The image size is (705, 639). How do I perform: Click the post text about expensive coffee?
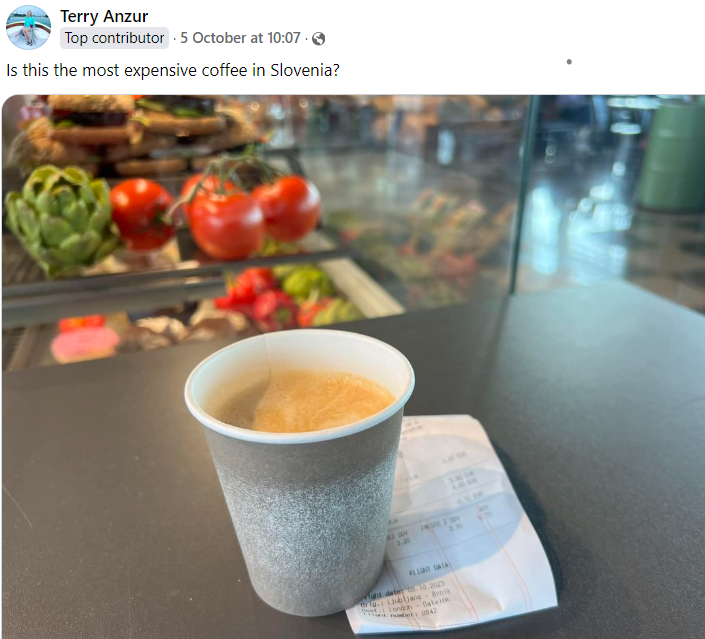173,71
